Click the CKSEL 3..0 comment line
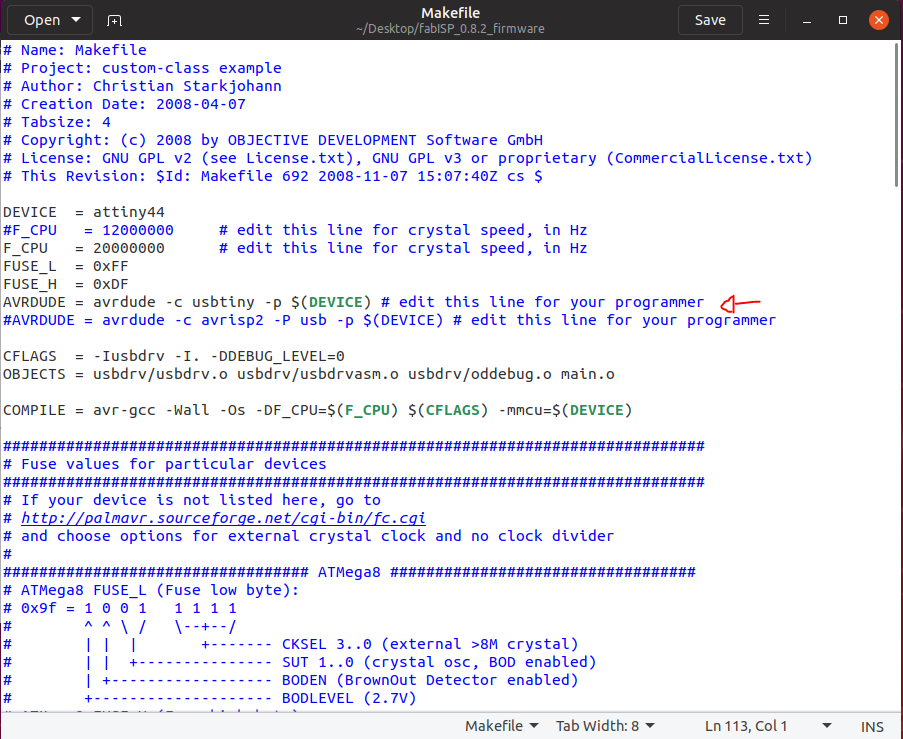 pos(291,644)
